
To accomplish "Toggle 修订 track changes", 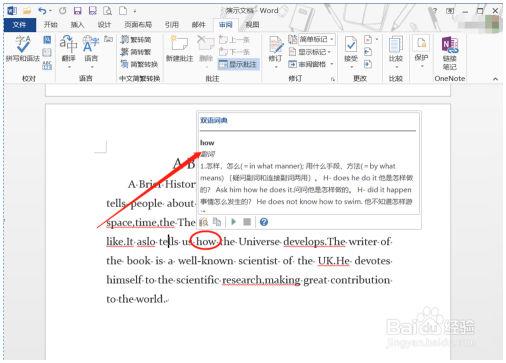I will (276, 51).
